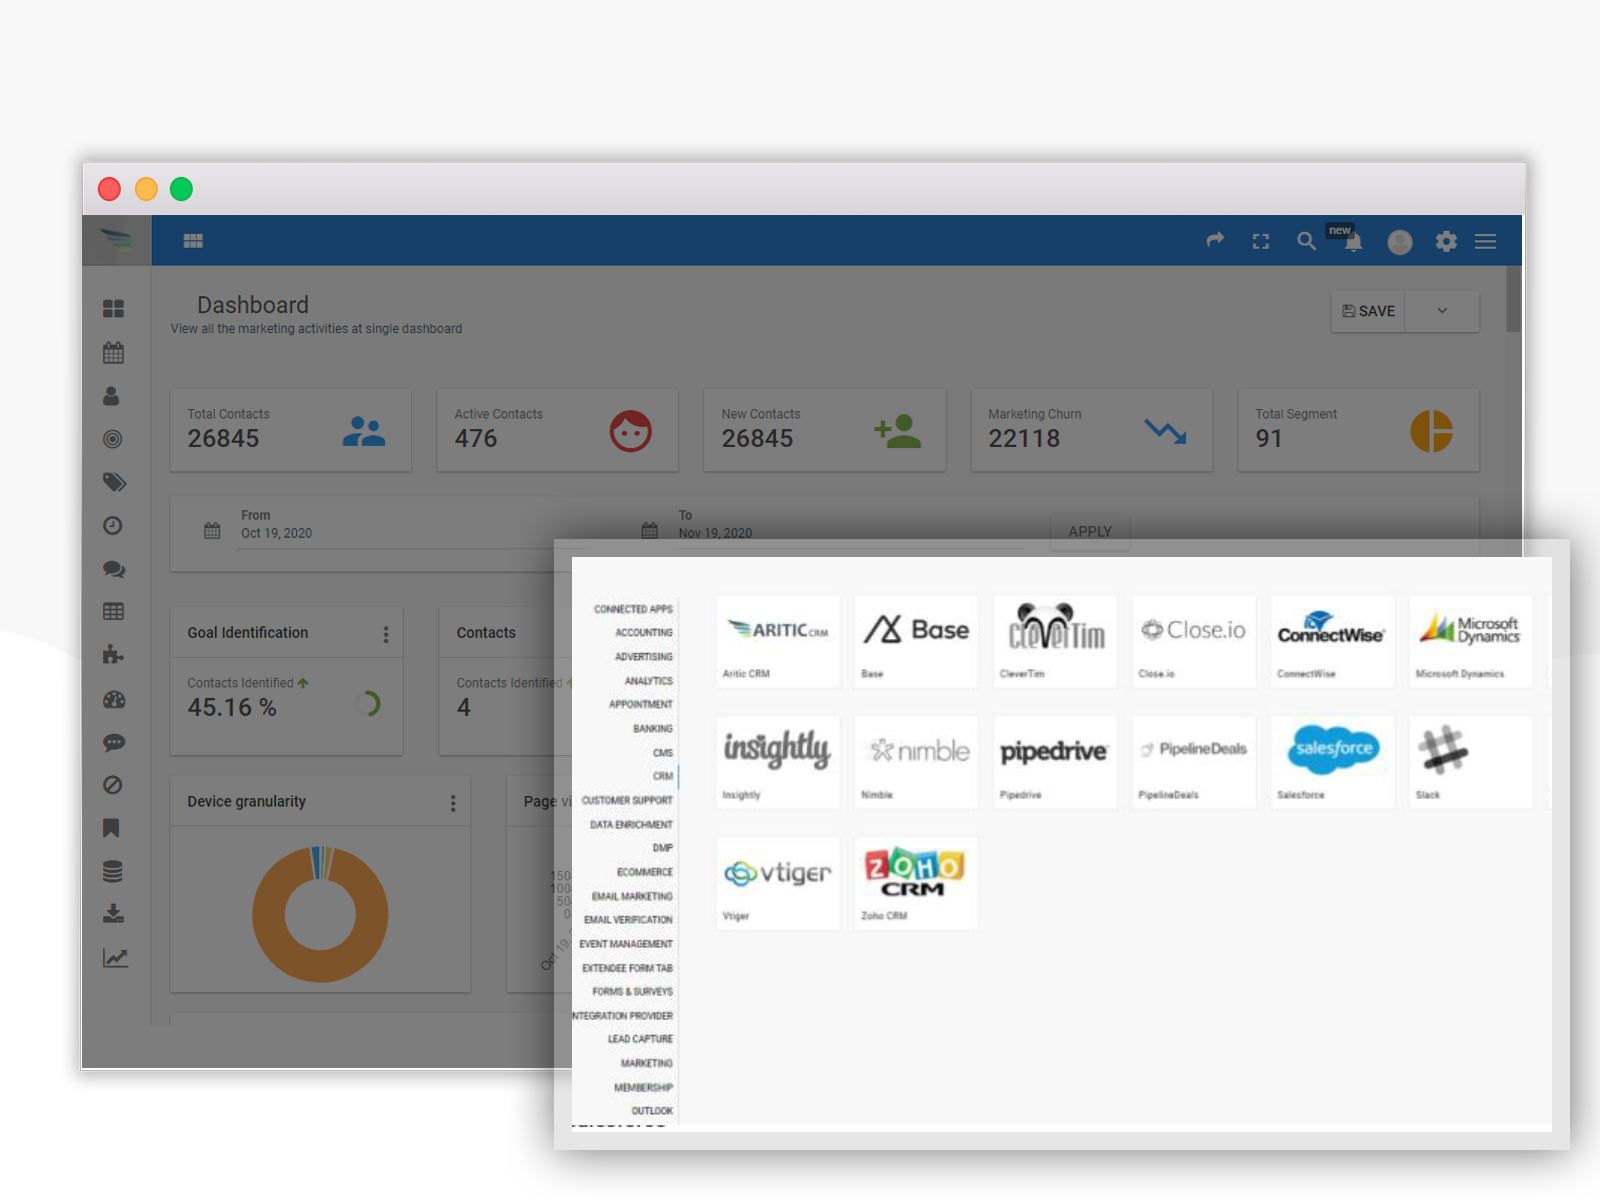Viewport: 1600px width, 1200px height.
Task: Click the Aritic logo at top-left
Action: tap(116, 240)
